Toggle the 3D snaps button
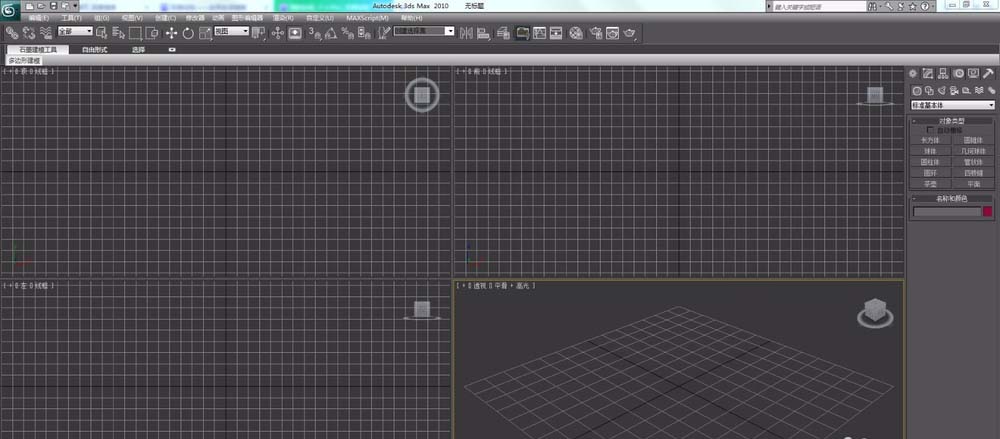1000x439 pixels. [x=314, y=33]
